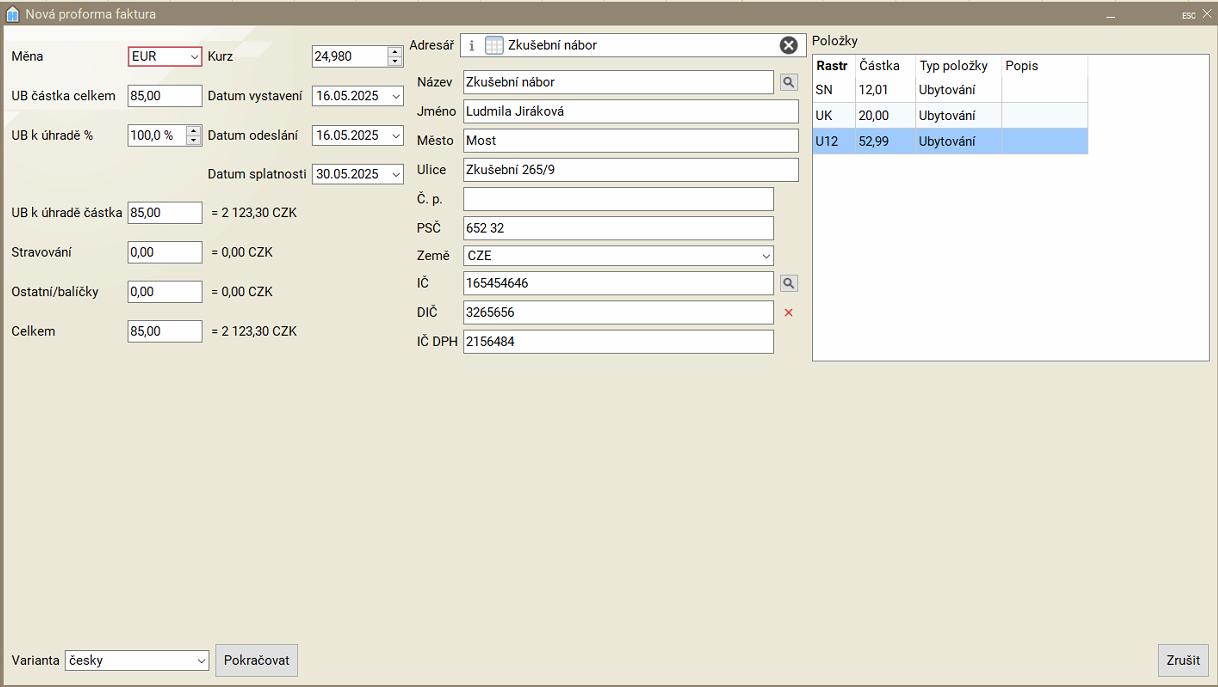This screenshot has width=1218, height=687.
Task: Open the Datum splatnosti date dropdown
Action: 396,174
